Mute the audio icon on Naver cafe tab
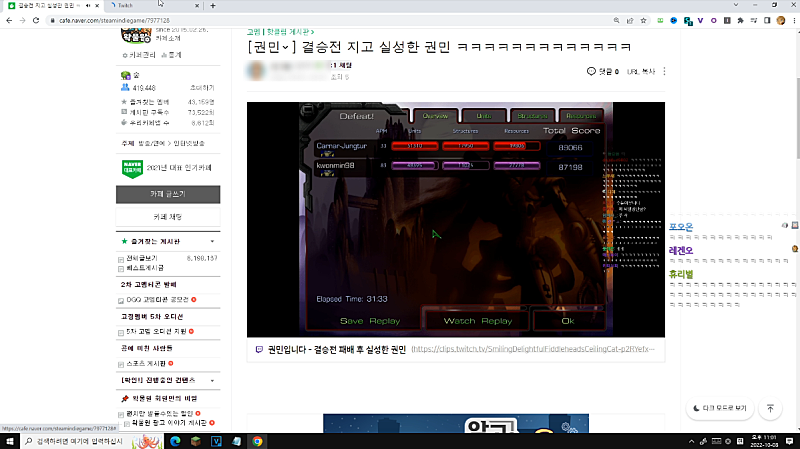Screen dimensions: 800x449 click(88, 6)
